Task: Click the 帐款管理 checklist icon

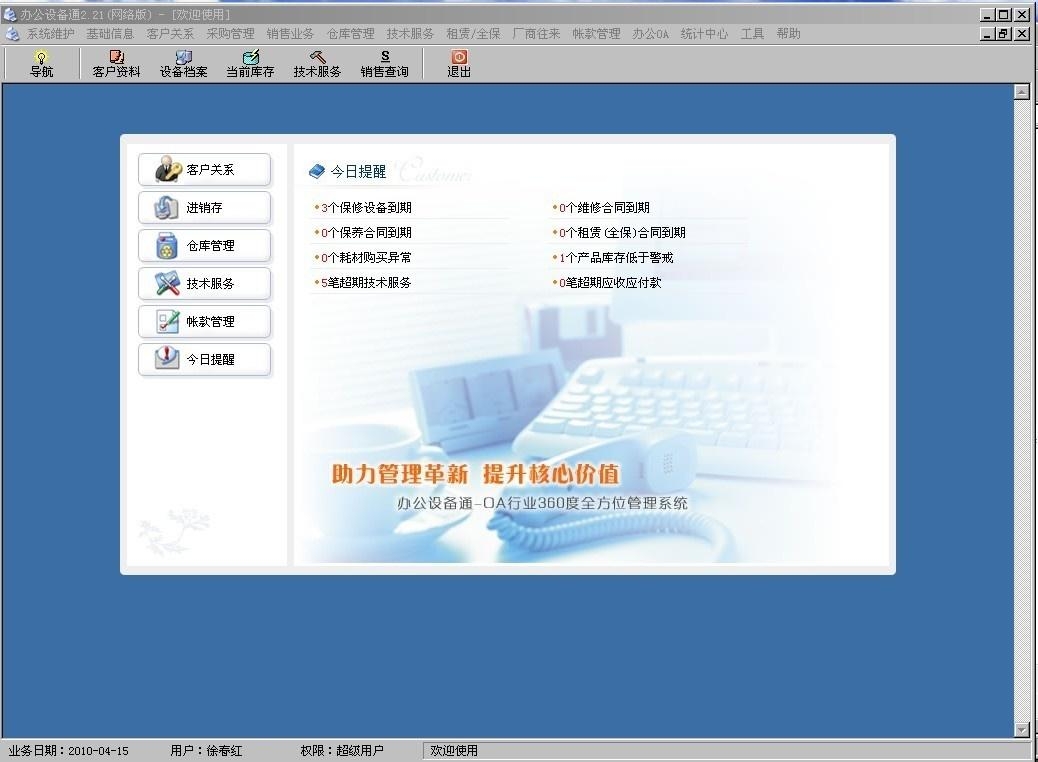Action: coord(167,321)
